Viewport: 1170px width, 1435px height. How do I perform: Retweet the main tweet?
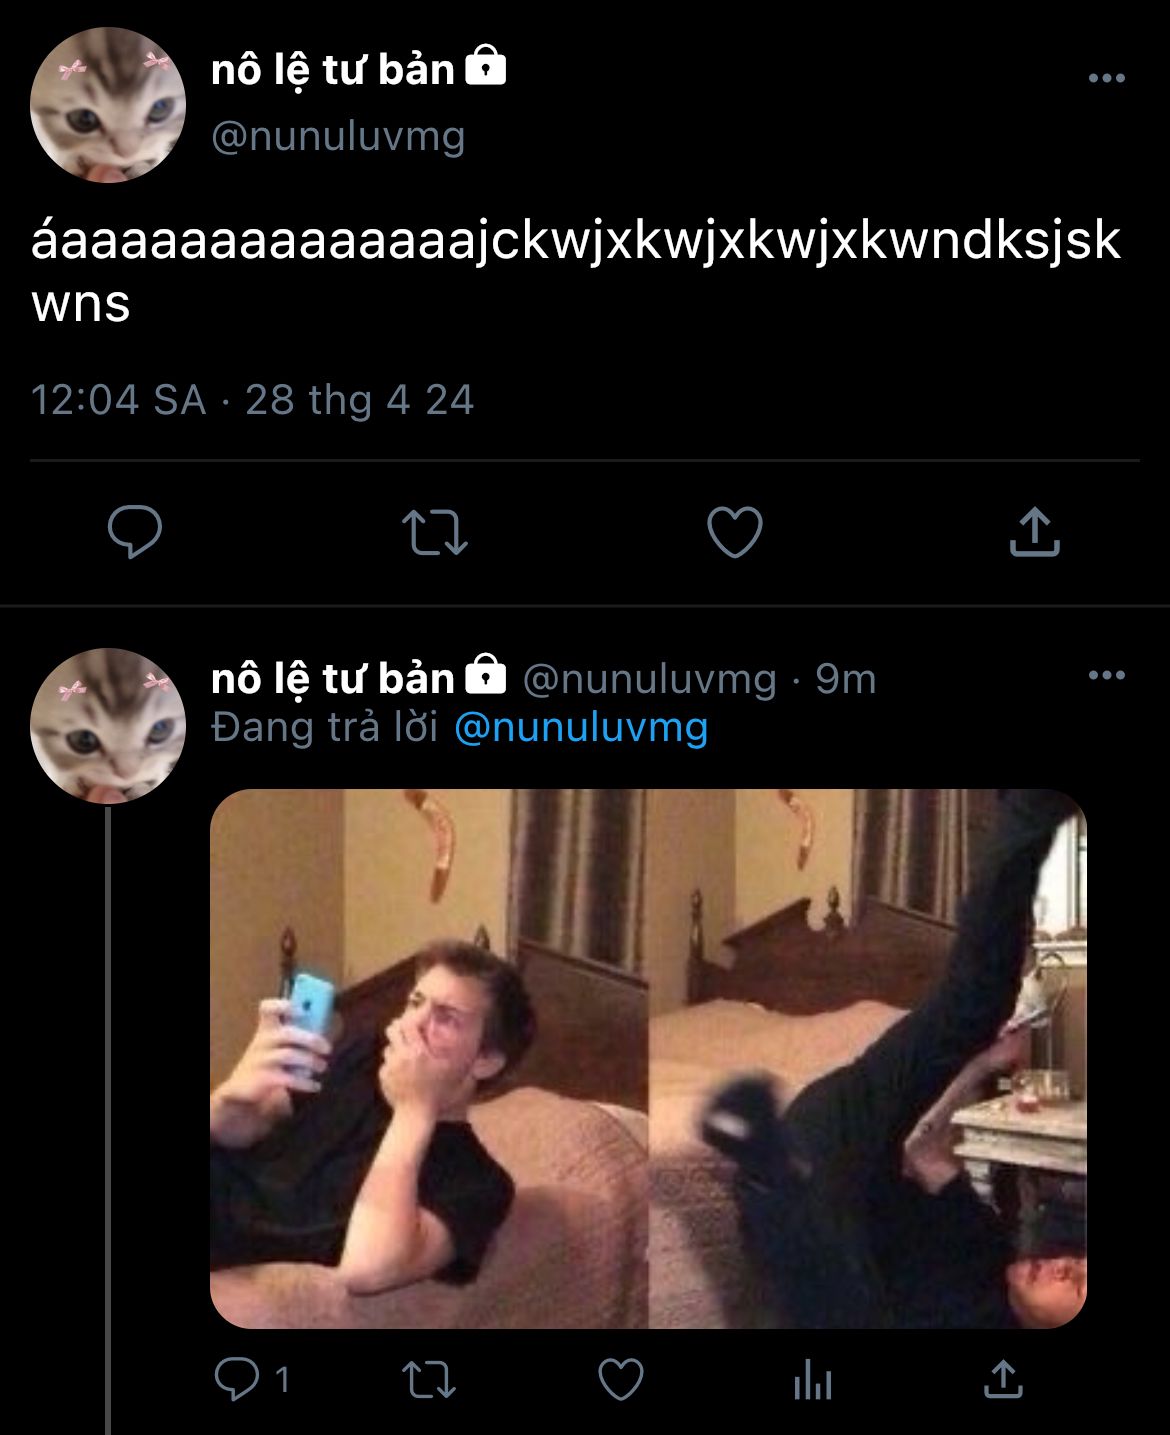(434, 531)
